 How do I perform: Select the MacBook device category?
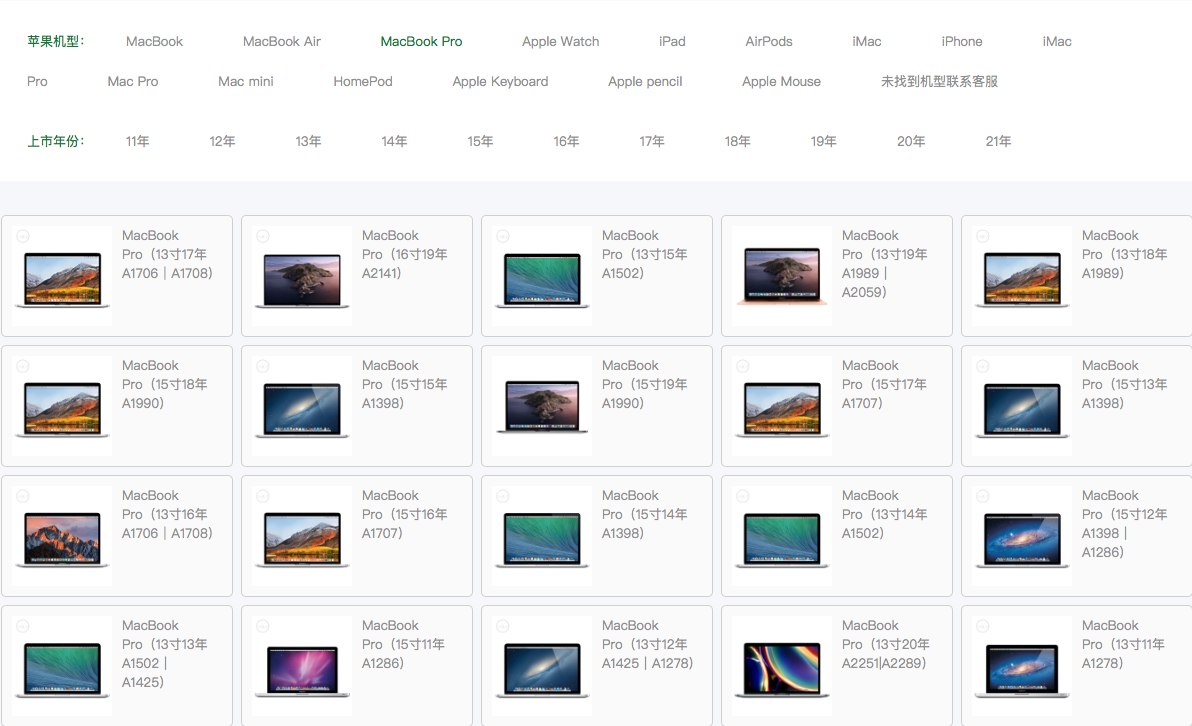[x=154, y=42]
